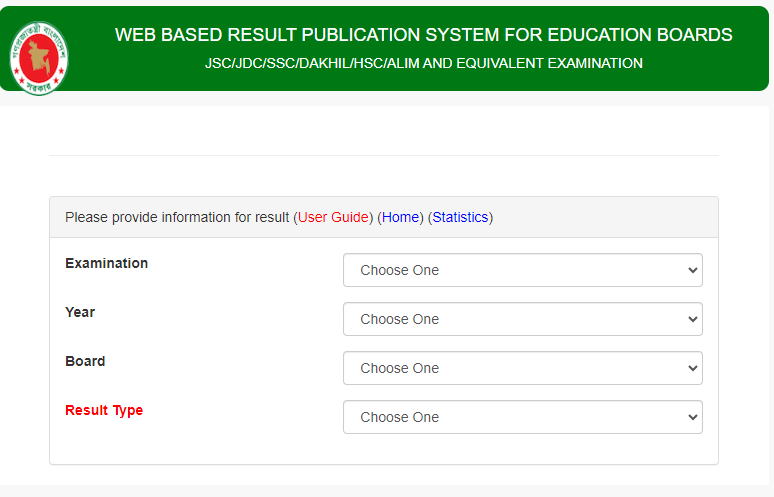Click the down arrow of Result Type select
The height and width of the screenshot is (497, 774).
click(692, 417)
